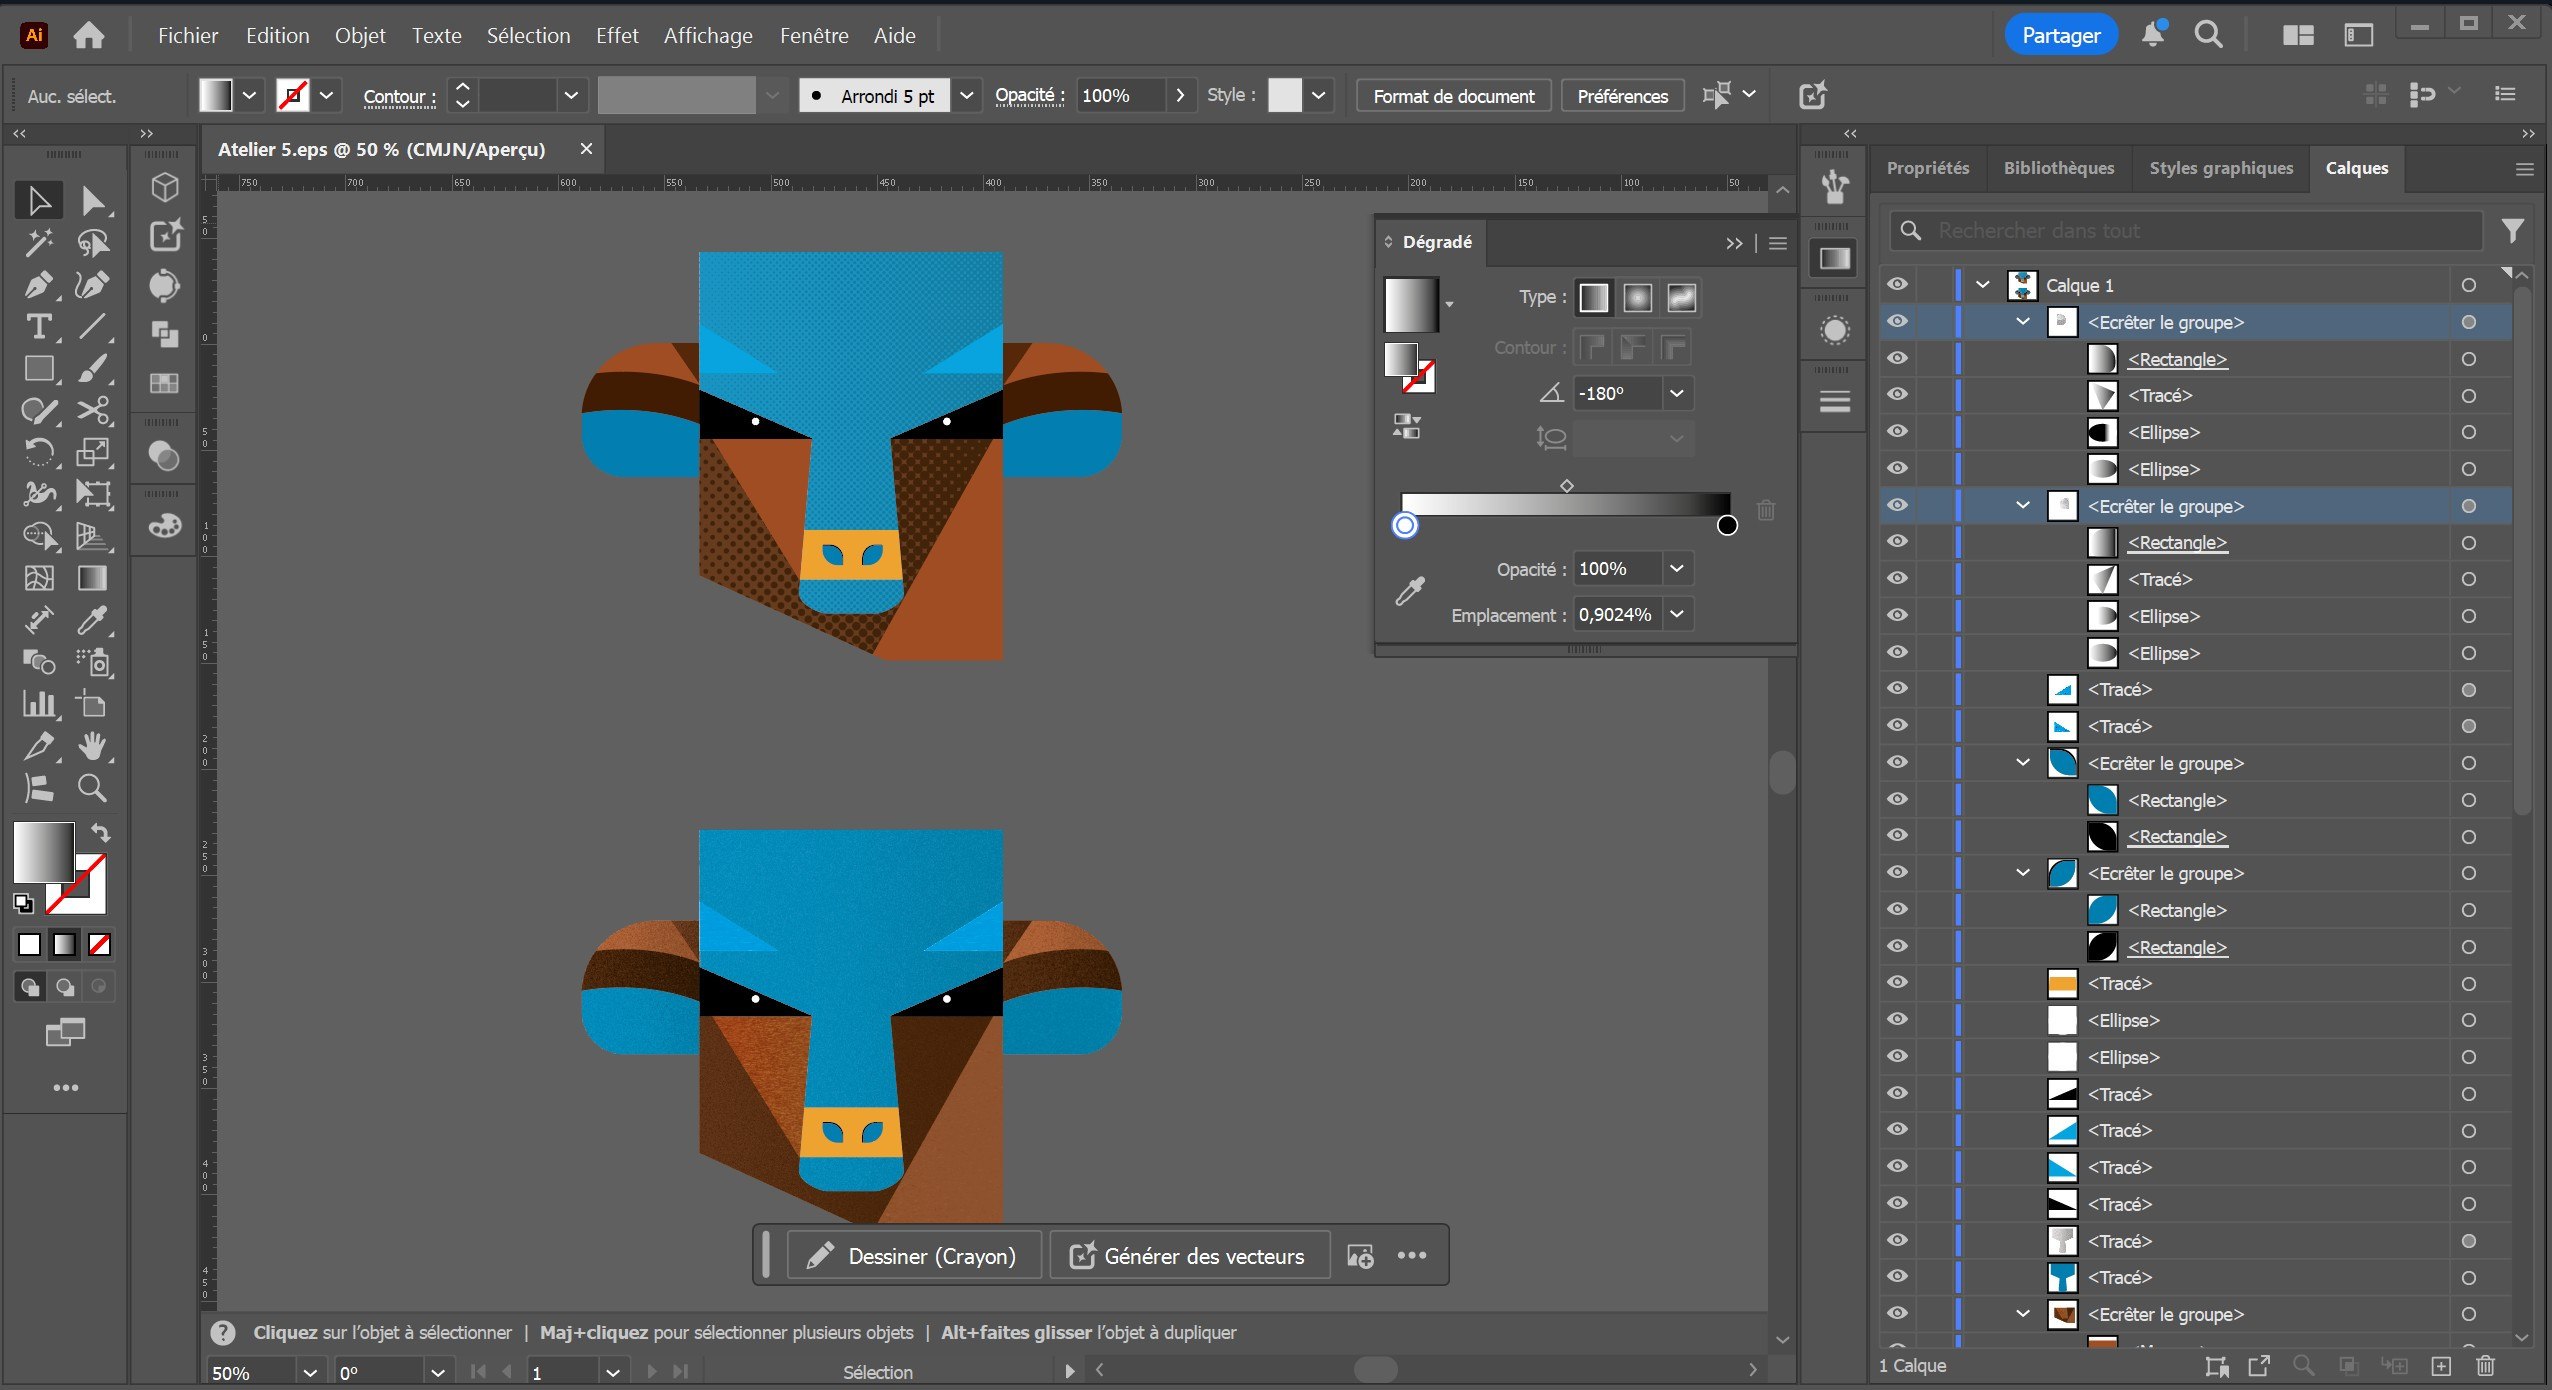Select the Hand tool
The height and width of the screenshot is (1390, 2552).
(92, 746)
